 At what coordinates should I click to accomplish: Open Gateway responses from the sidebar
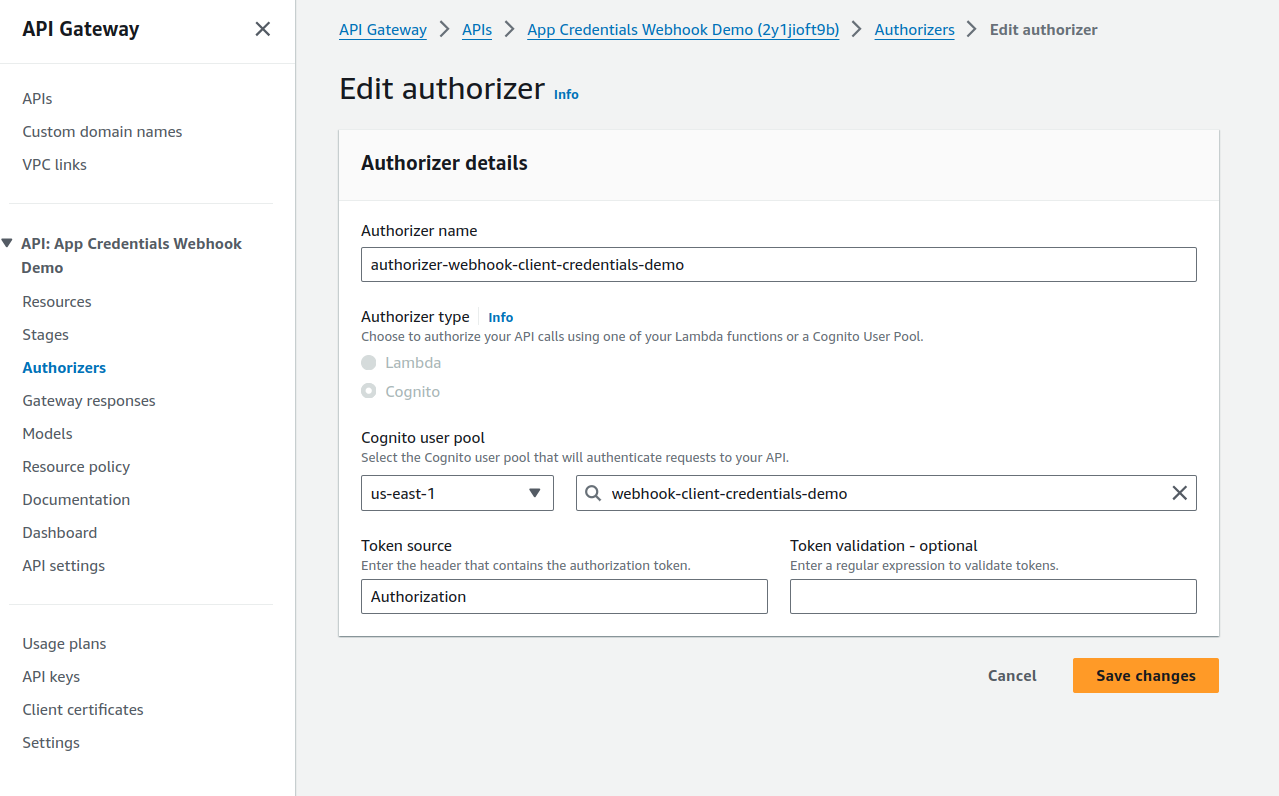point(88,400)
